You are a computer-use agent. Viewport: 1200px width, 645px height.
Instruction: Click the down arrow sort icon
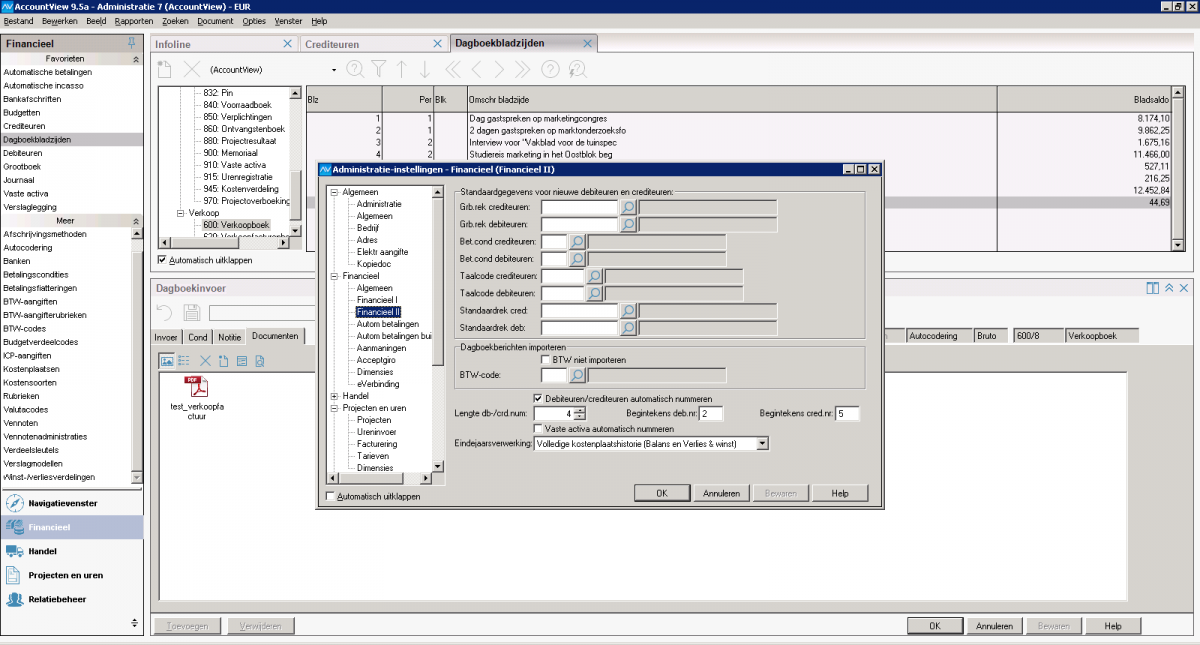[425, 69]
